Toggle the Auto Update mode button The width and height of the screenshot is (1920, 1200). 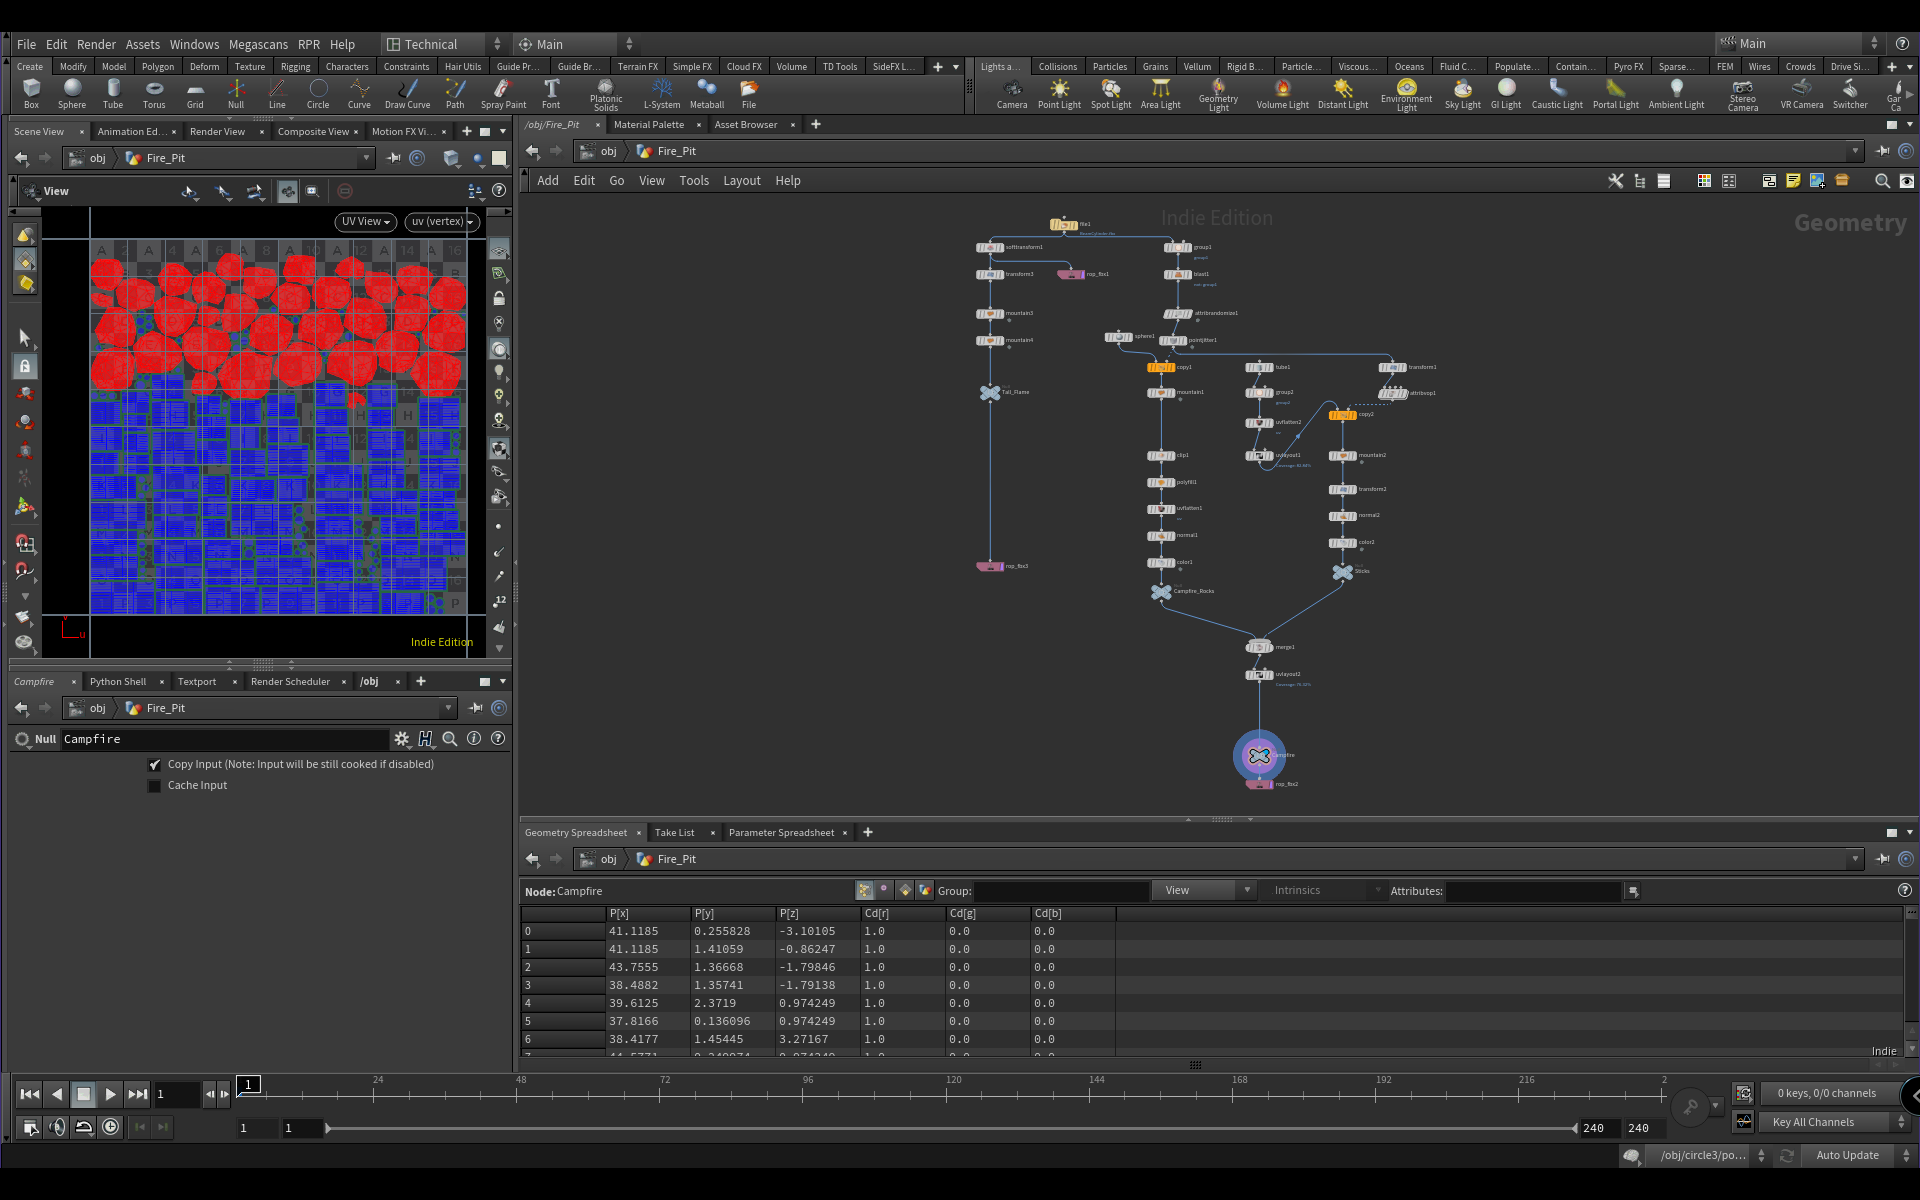pos(1847,1155)
